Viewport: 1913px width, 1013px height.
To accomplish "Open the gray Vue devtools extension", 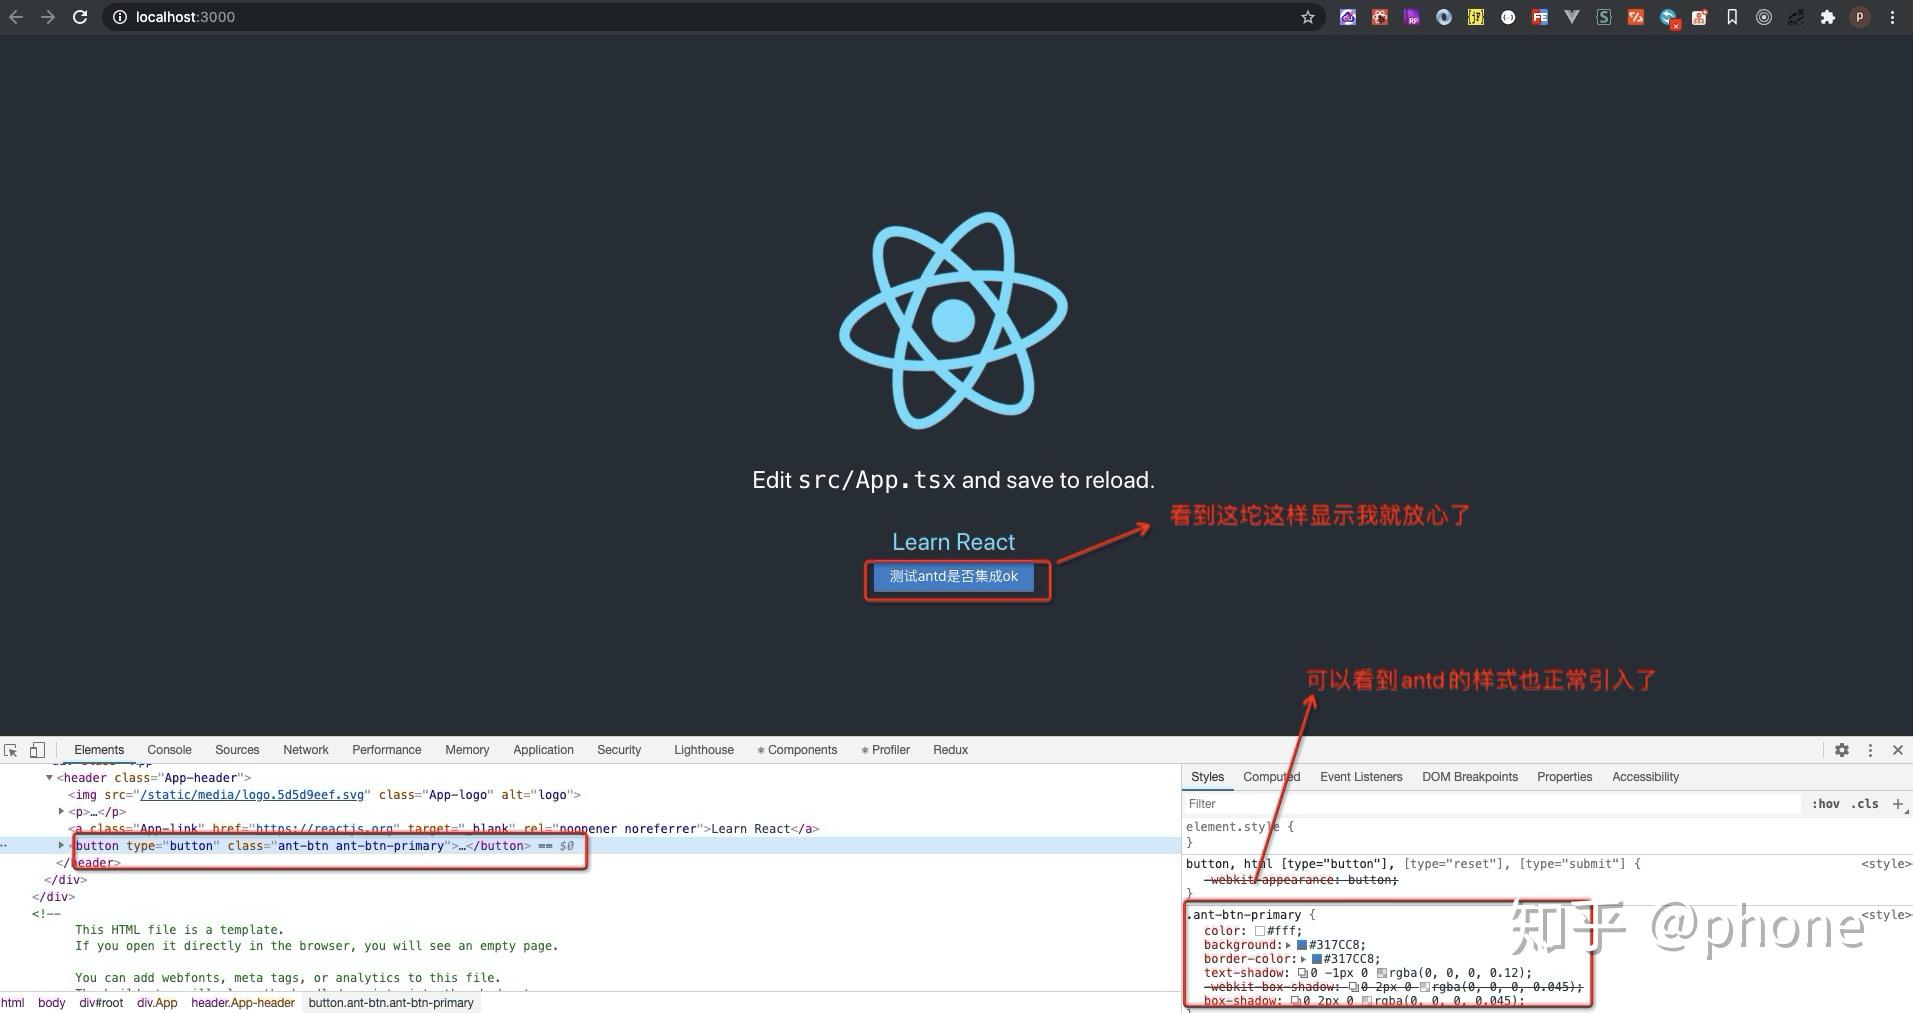I will (1572, 17).
